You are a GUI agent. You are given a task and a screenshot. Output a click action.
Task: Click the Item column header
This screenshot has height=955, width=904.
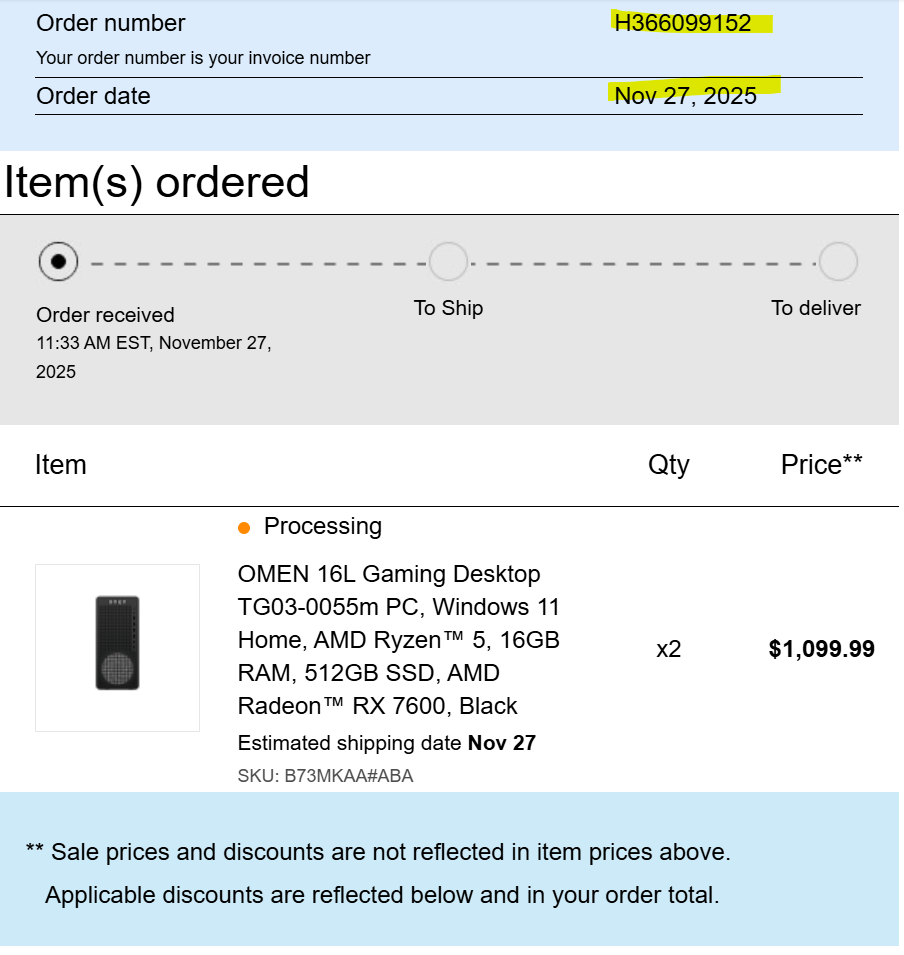(60, 465)
